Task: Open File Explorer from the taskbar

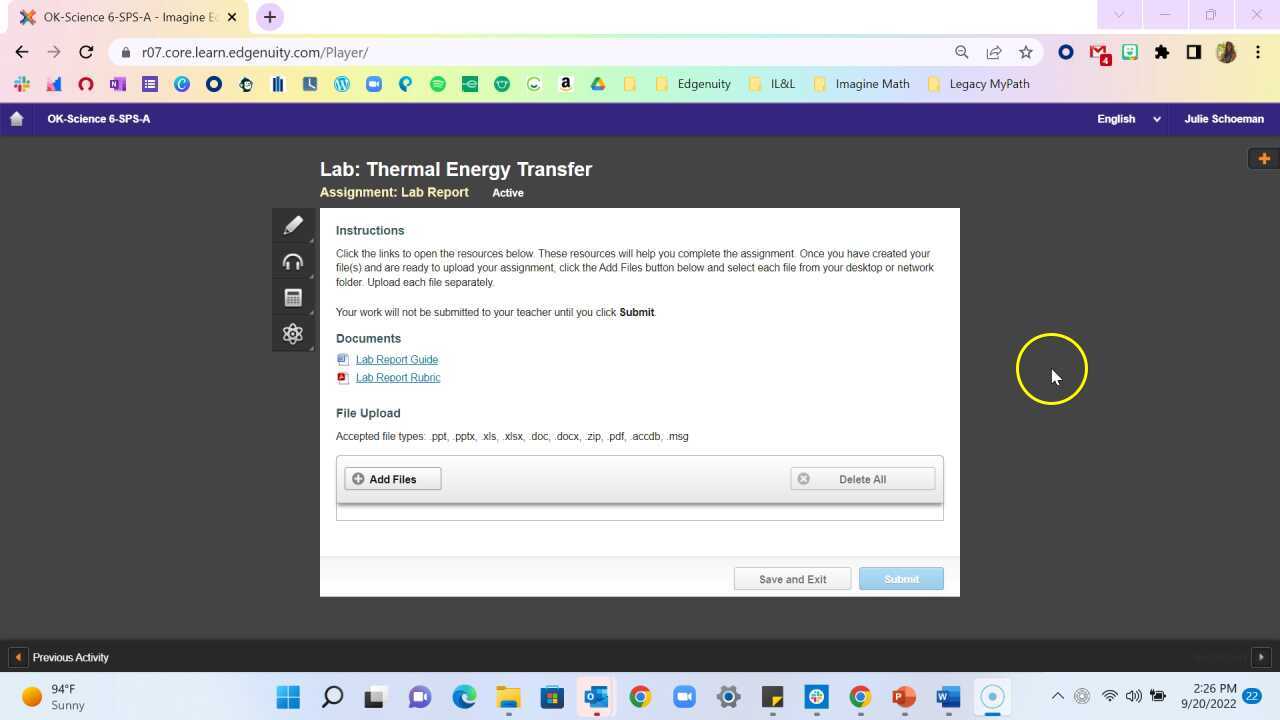Action: [x=508, y=697]
